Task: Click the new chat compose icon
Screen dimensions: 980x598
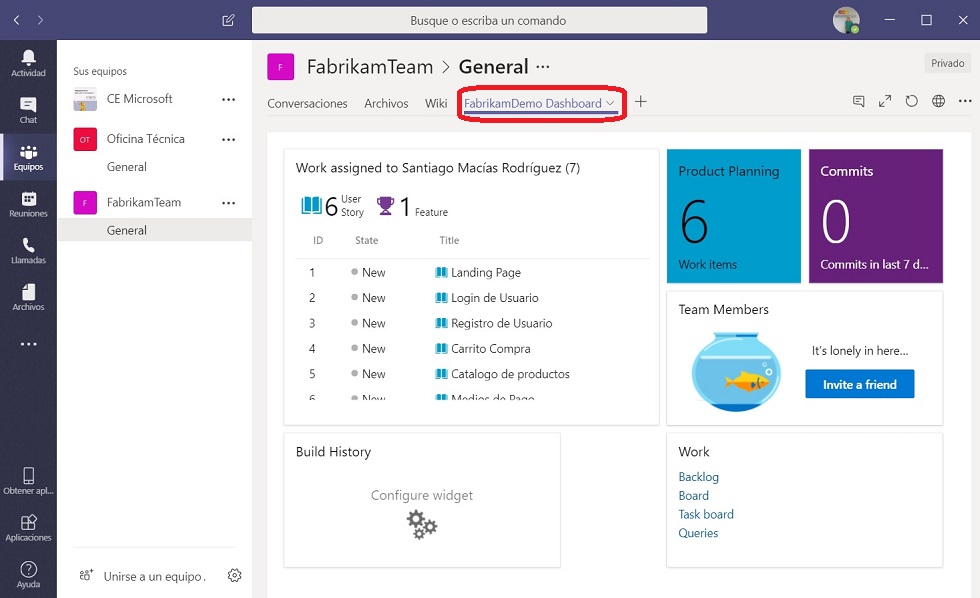Action: [x=228, y=20]
